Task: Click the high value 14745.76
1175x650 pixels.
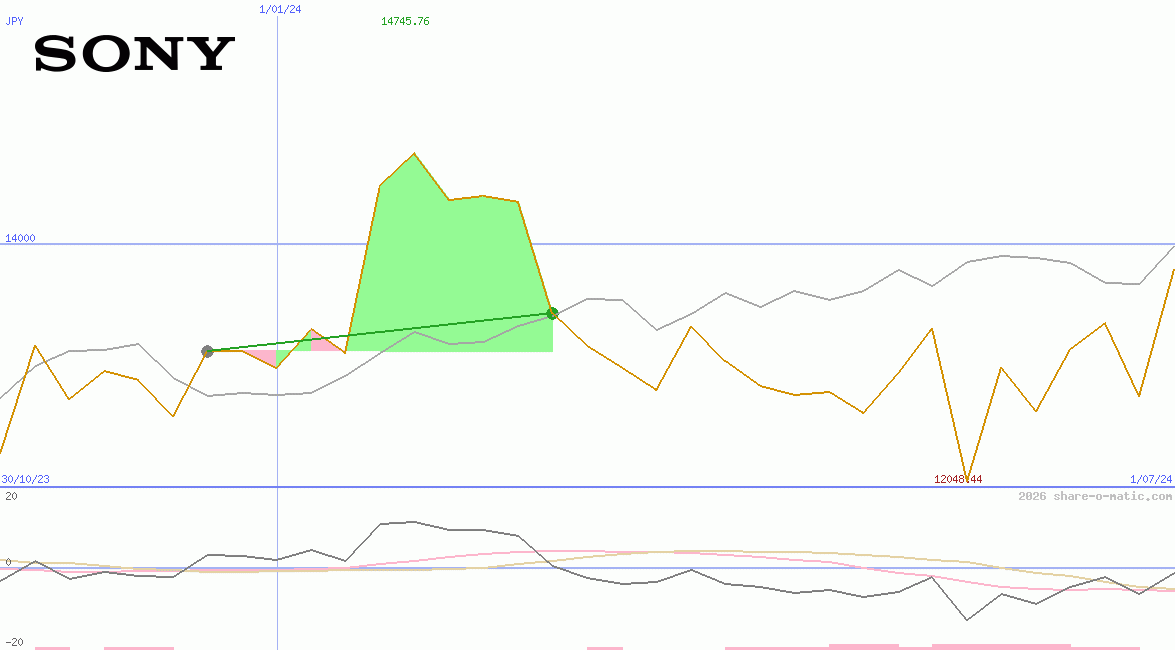Action: pos(405,21)
